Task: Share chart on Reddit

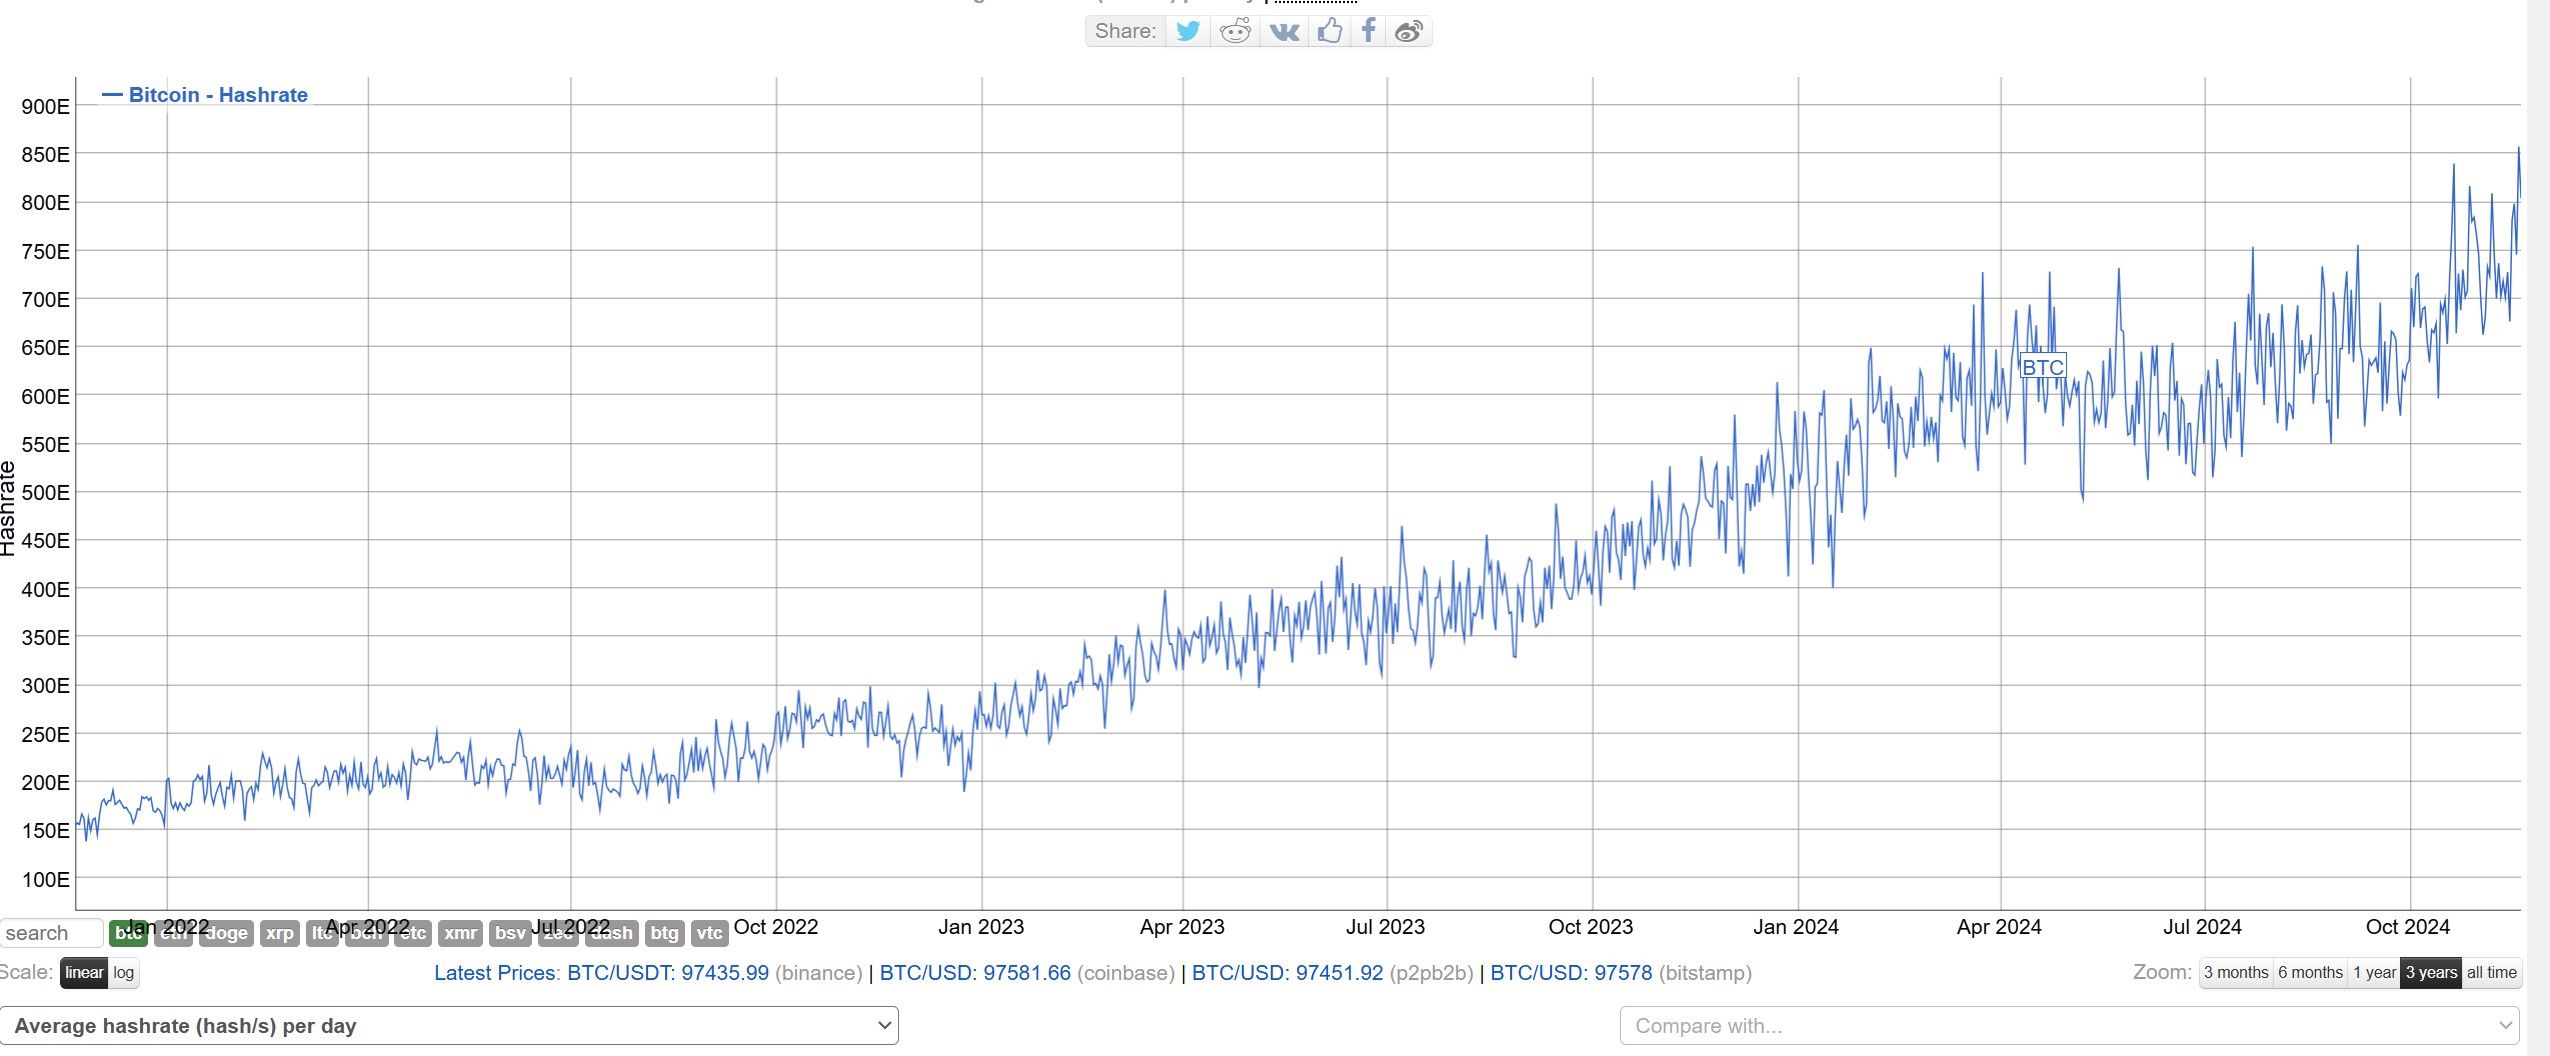Action: [1236, 31]
